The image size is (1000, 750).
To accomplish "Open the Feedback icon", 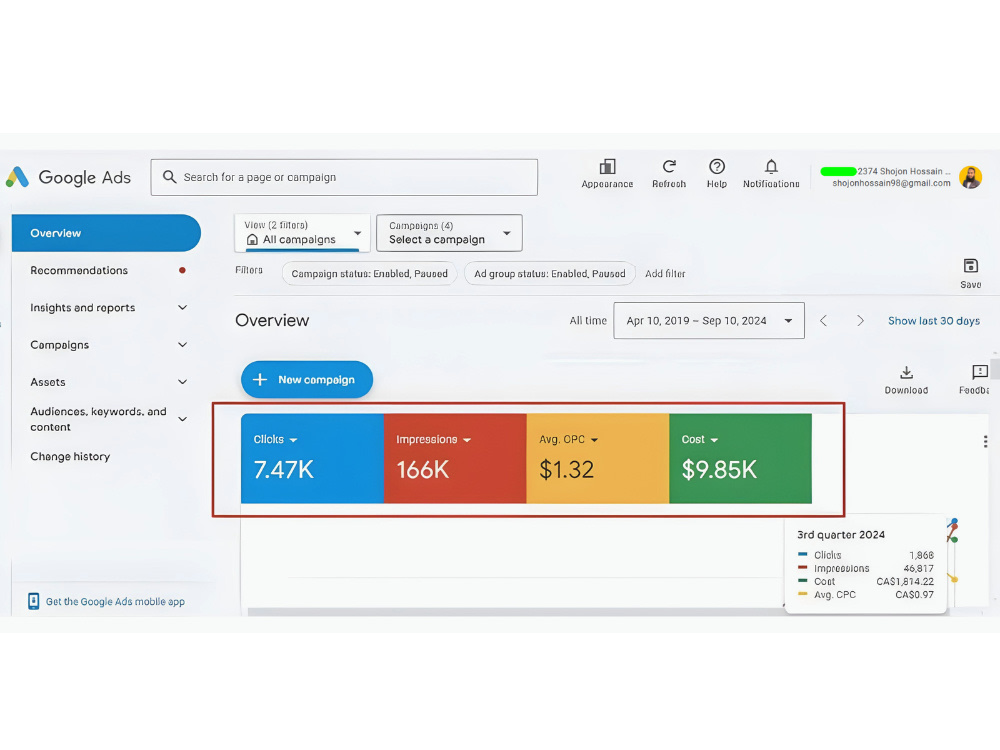I will 980,372.
